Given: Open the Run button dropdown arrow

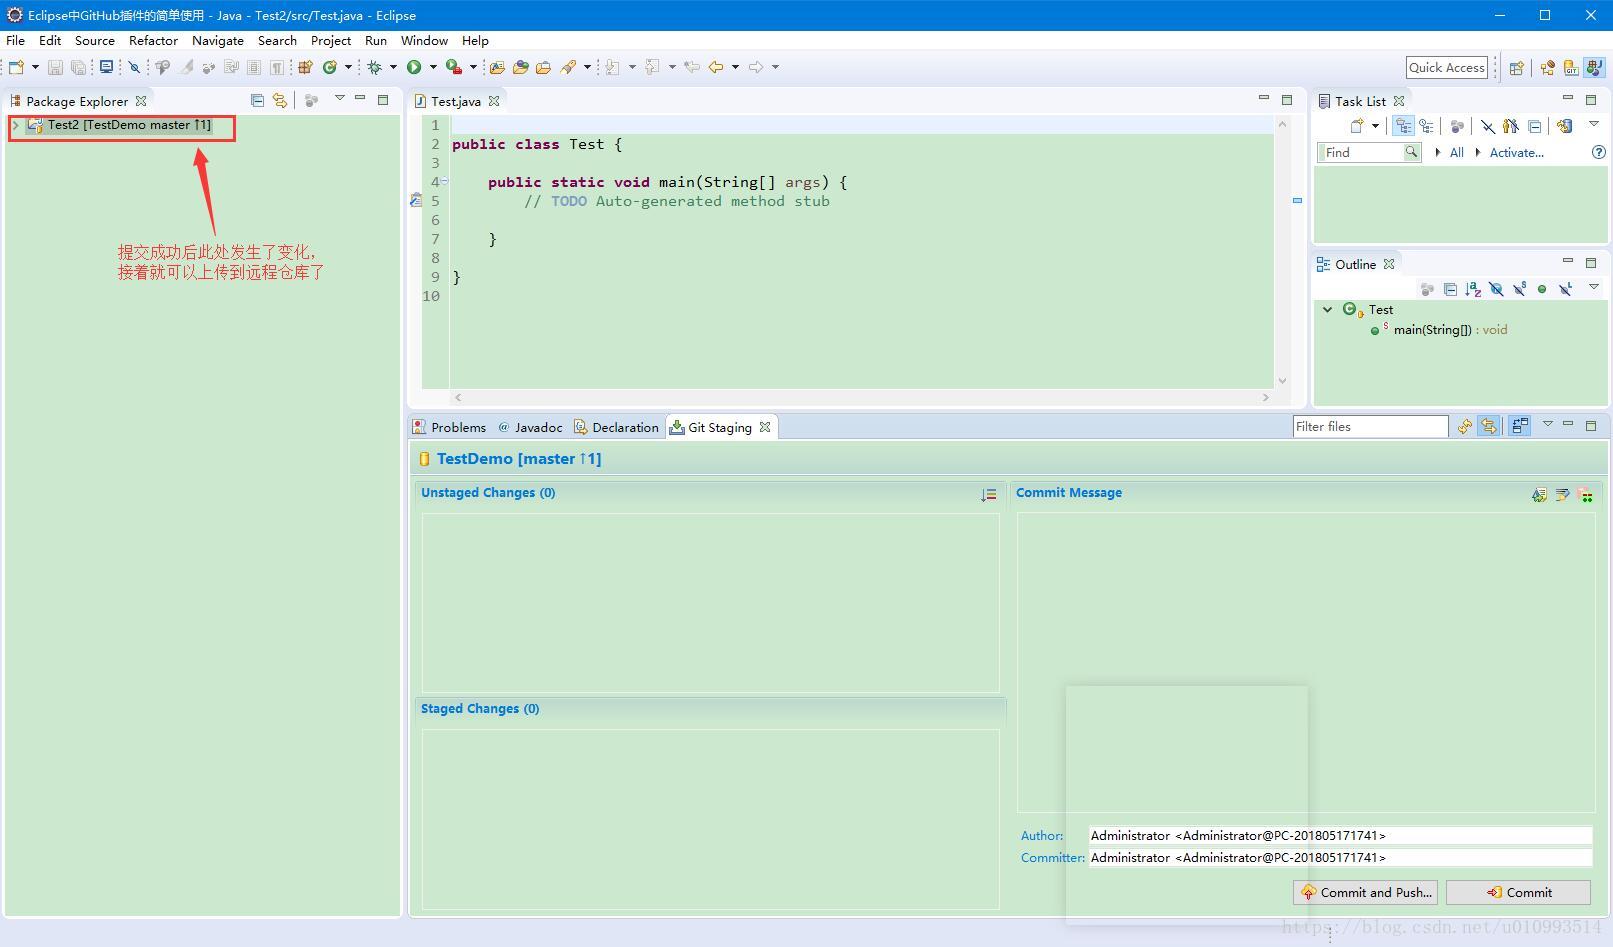Looking at the screenshot, I should (433, 67).
